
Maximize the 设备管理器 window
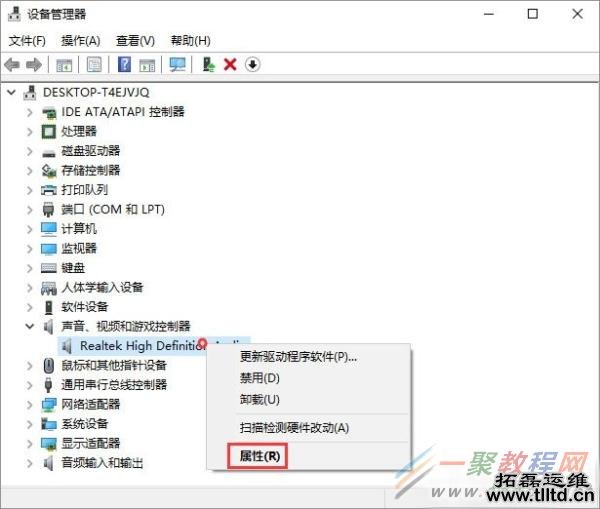pos(533,14)
